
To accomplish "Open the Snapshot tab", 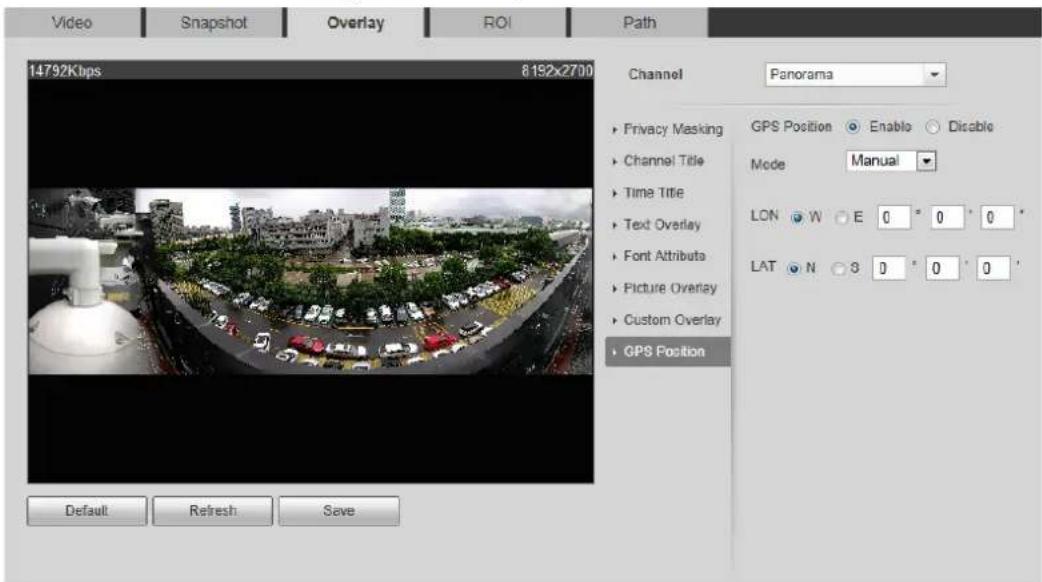I will click(x=214, y=23).
